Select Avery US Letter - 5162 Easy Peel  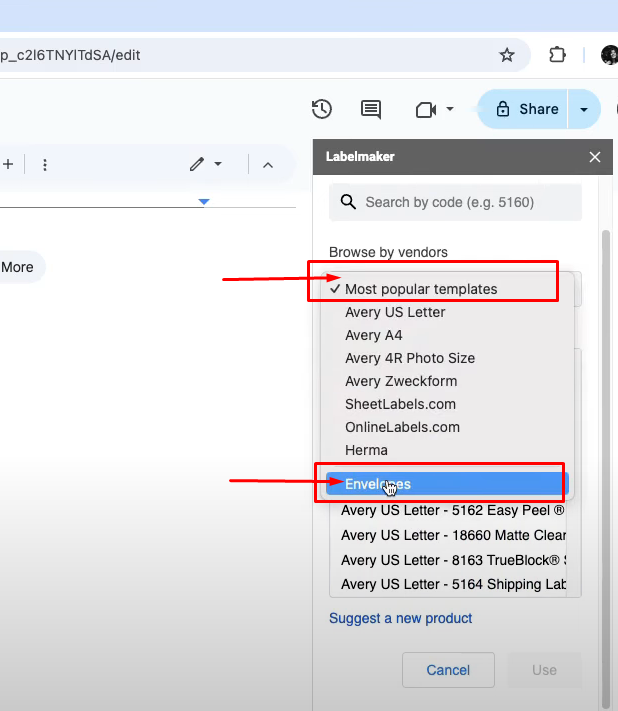pos(453,511)
